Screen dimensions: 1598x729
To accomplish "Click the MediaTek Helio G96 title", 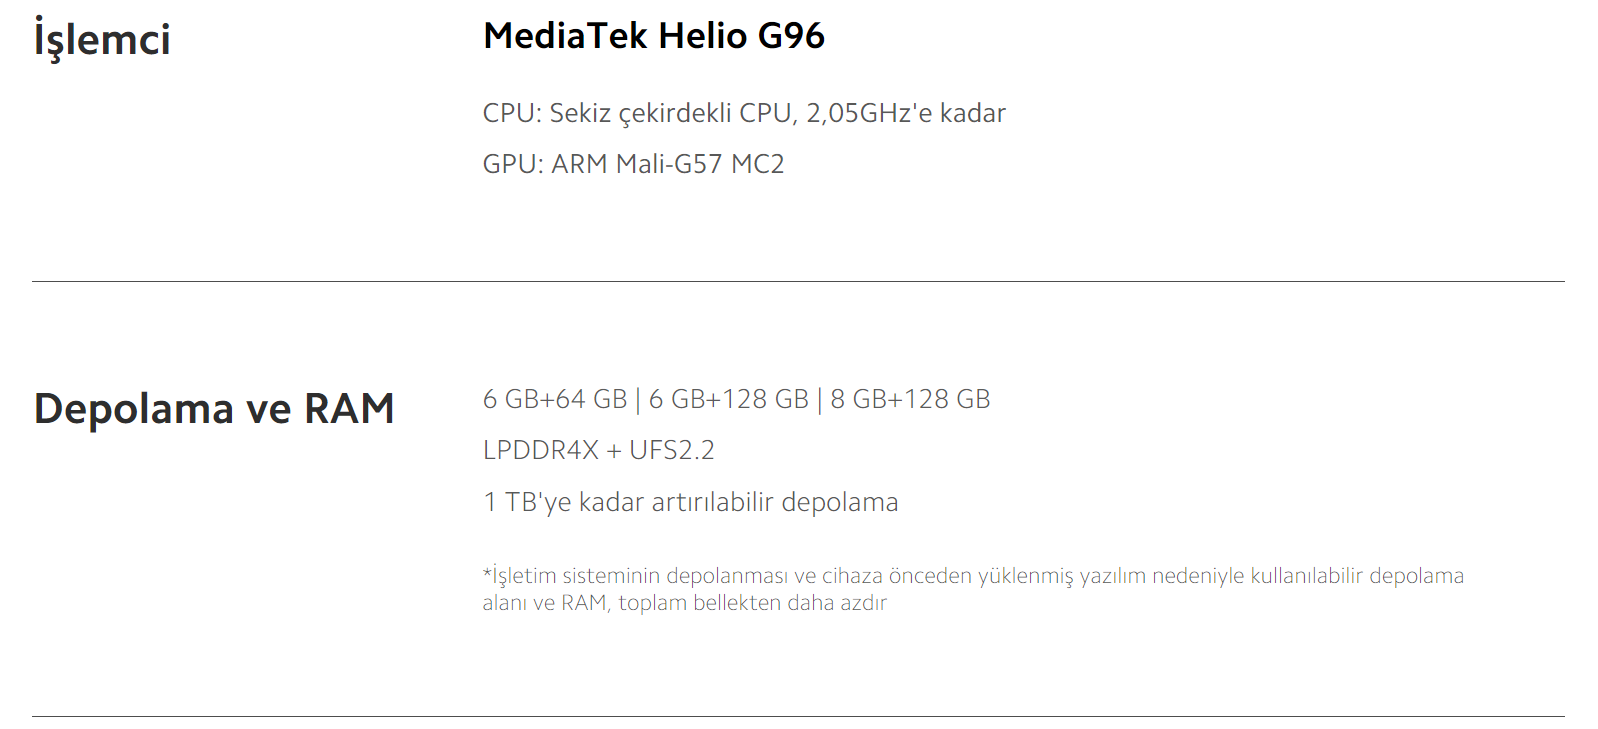I will point(653,36).
